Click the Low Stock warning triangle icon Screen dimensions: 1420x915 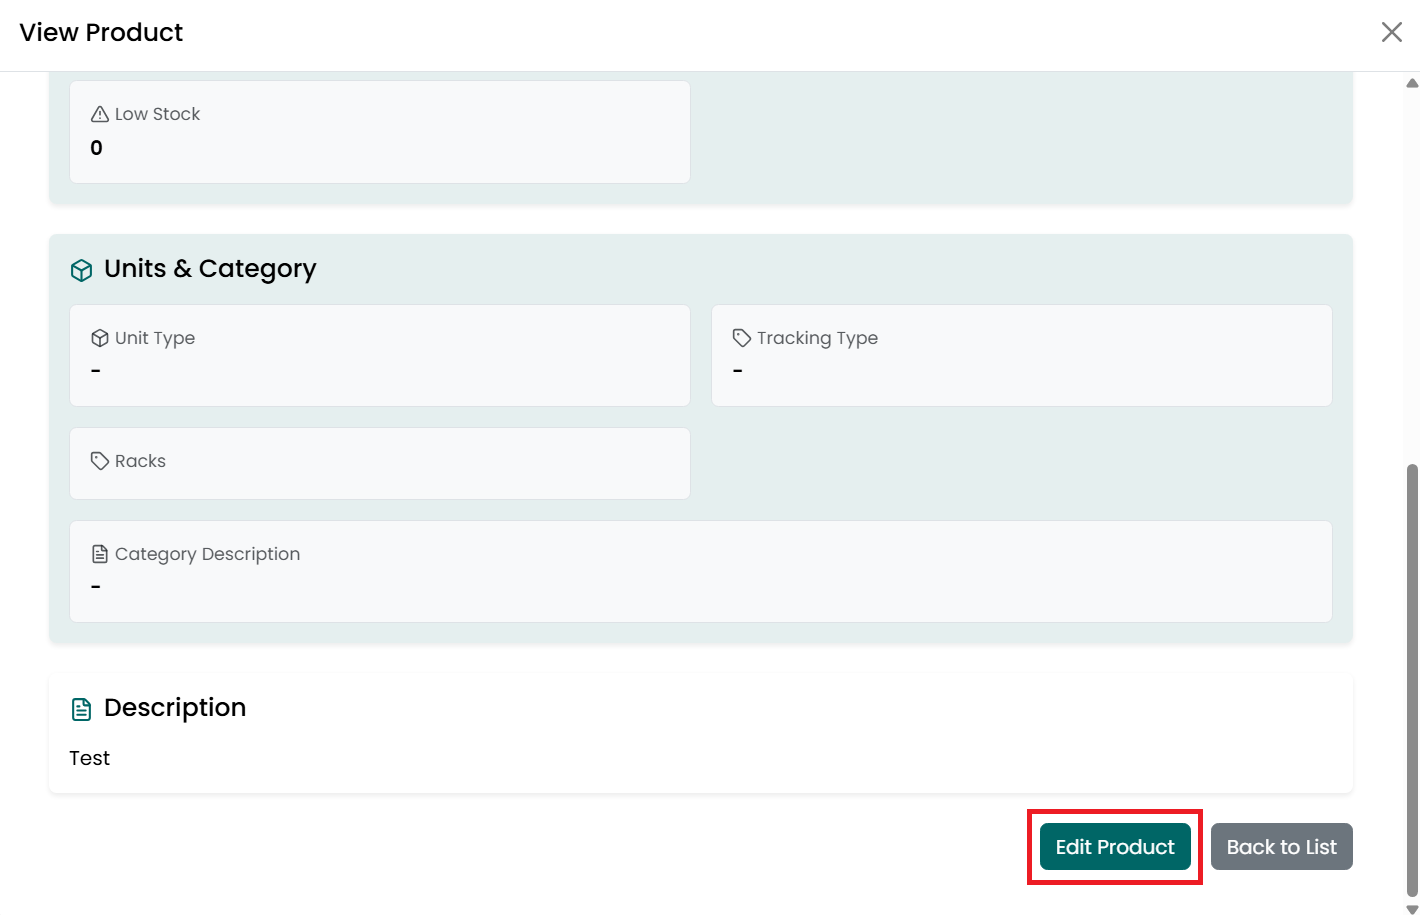pos(100,114)
